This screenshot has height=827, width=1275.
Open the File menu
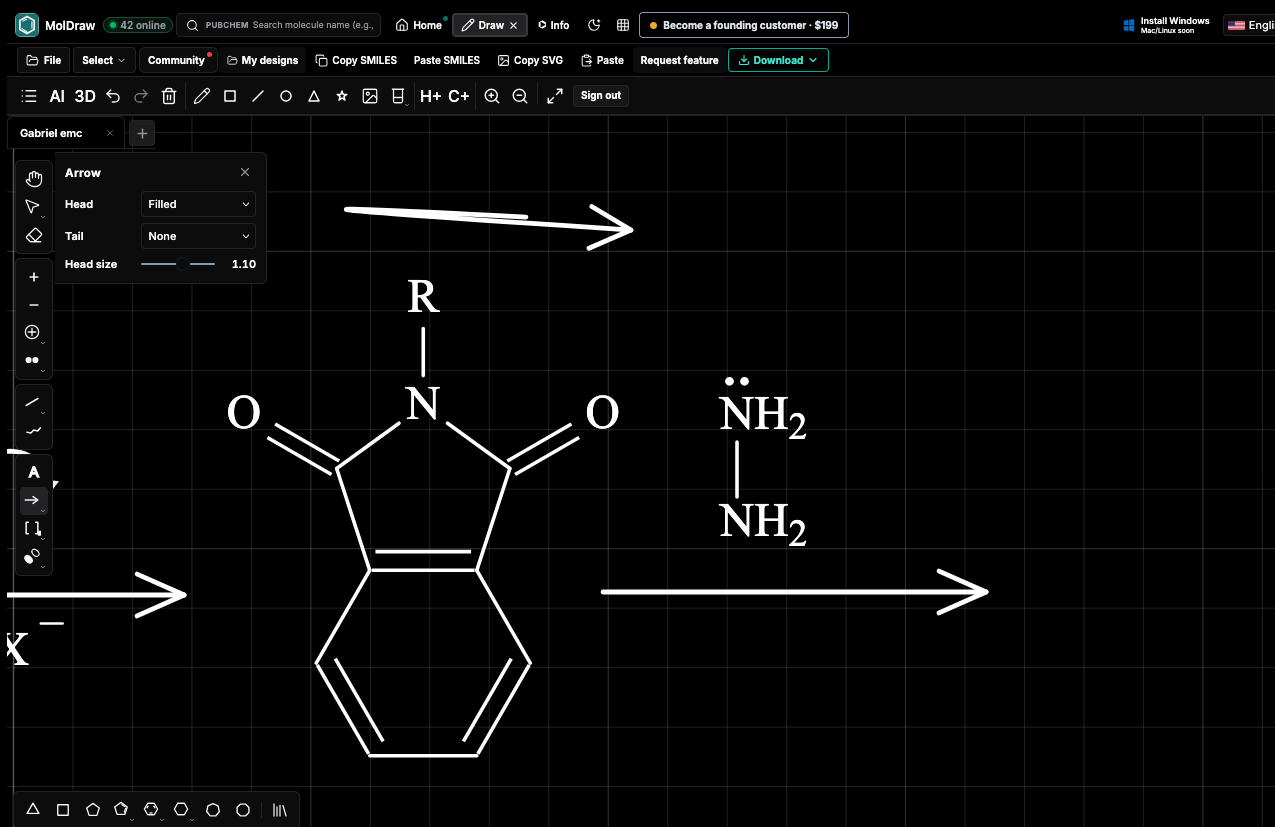(44, 60)
